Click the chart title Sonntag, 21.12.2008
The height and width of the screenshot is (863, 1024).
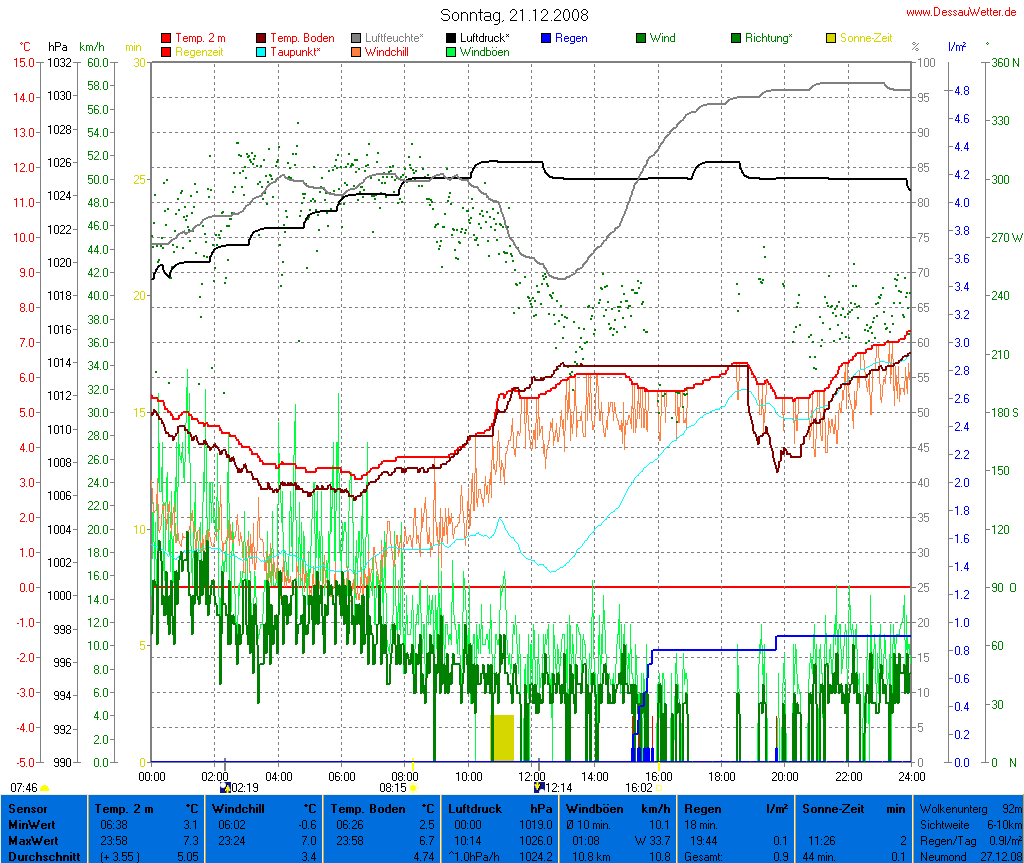coord(514,15)
